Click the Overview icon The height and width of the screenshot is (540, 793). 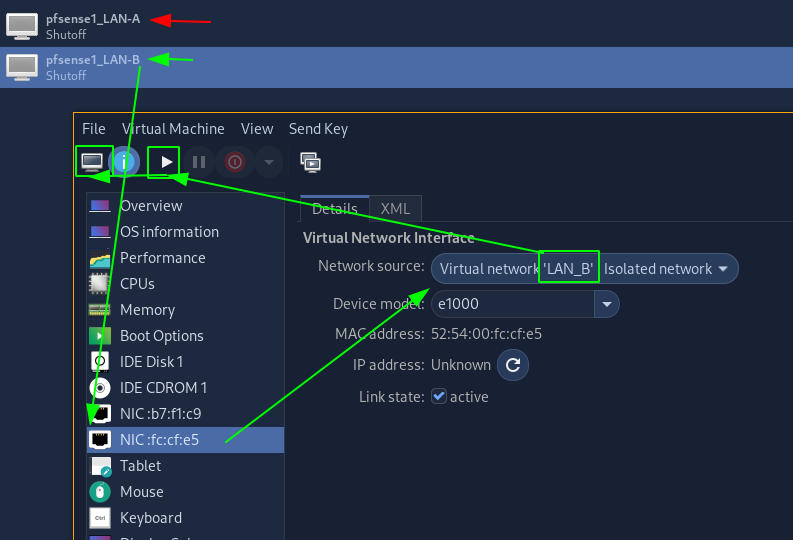[100, 206]
